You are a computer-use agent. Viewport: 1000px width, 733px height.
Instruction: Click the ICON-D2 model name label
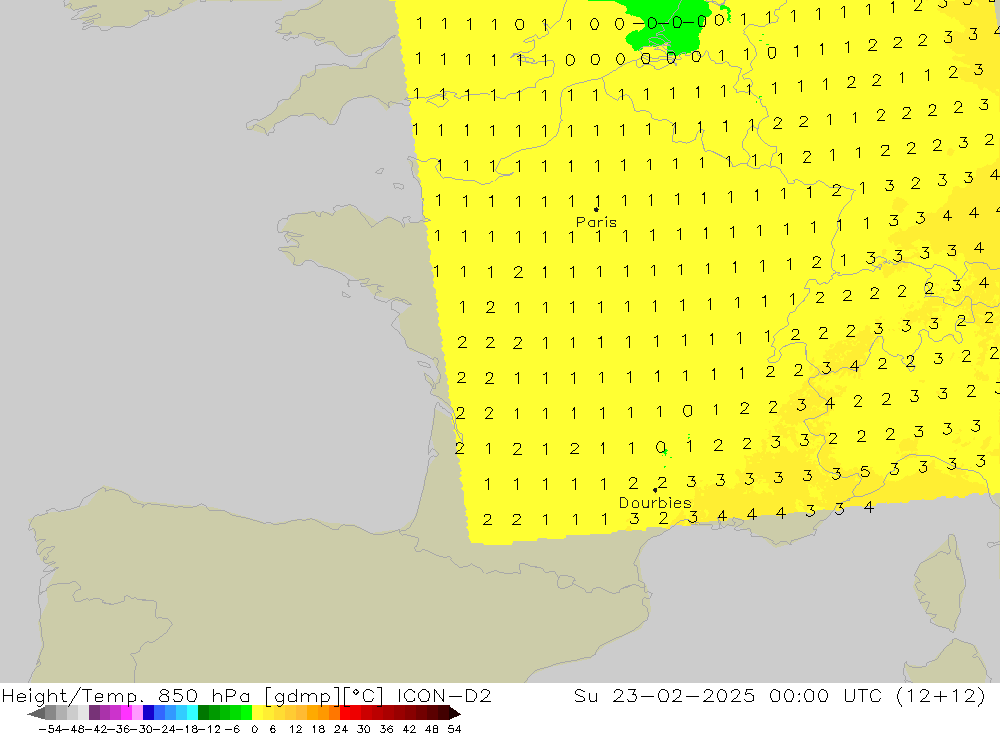click(x=444, y=695)
